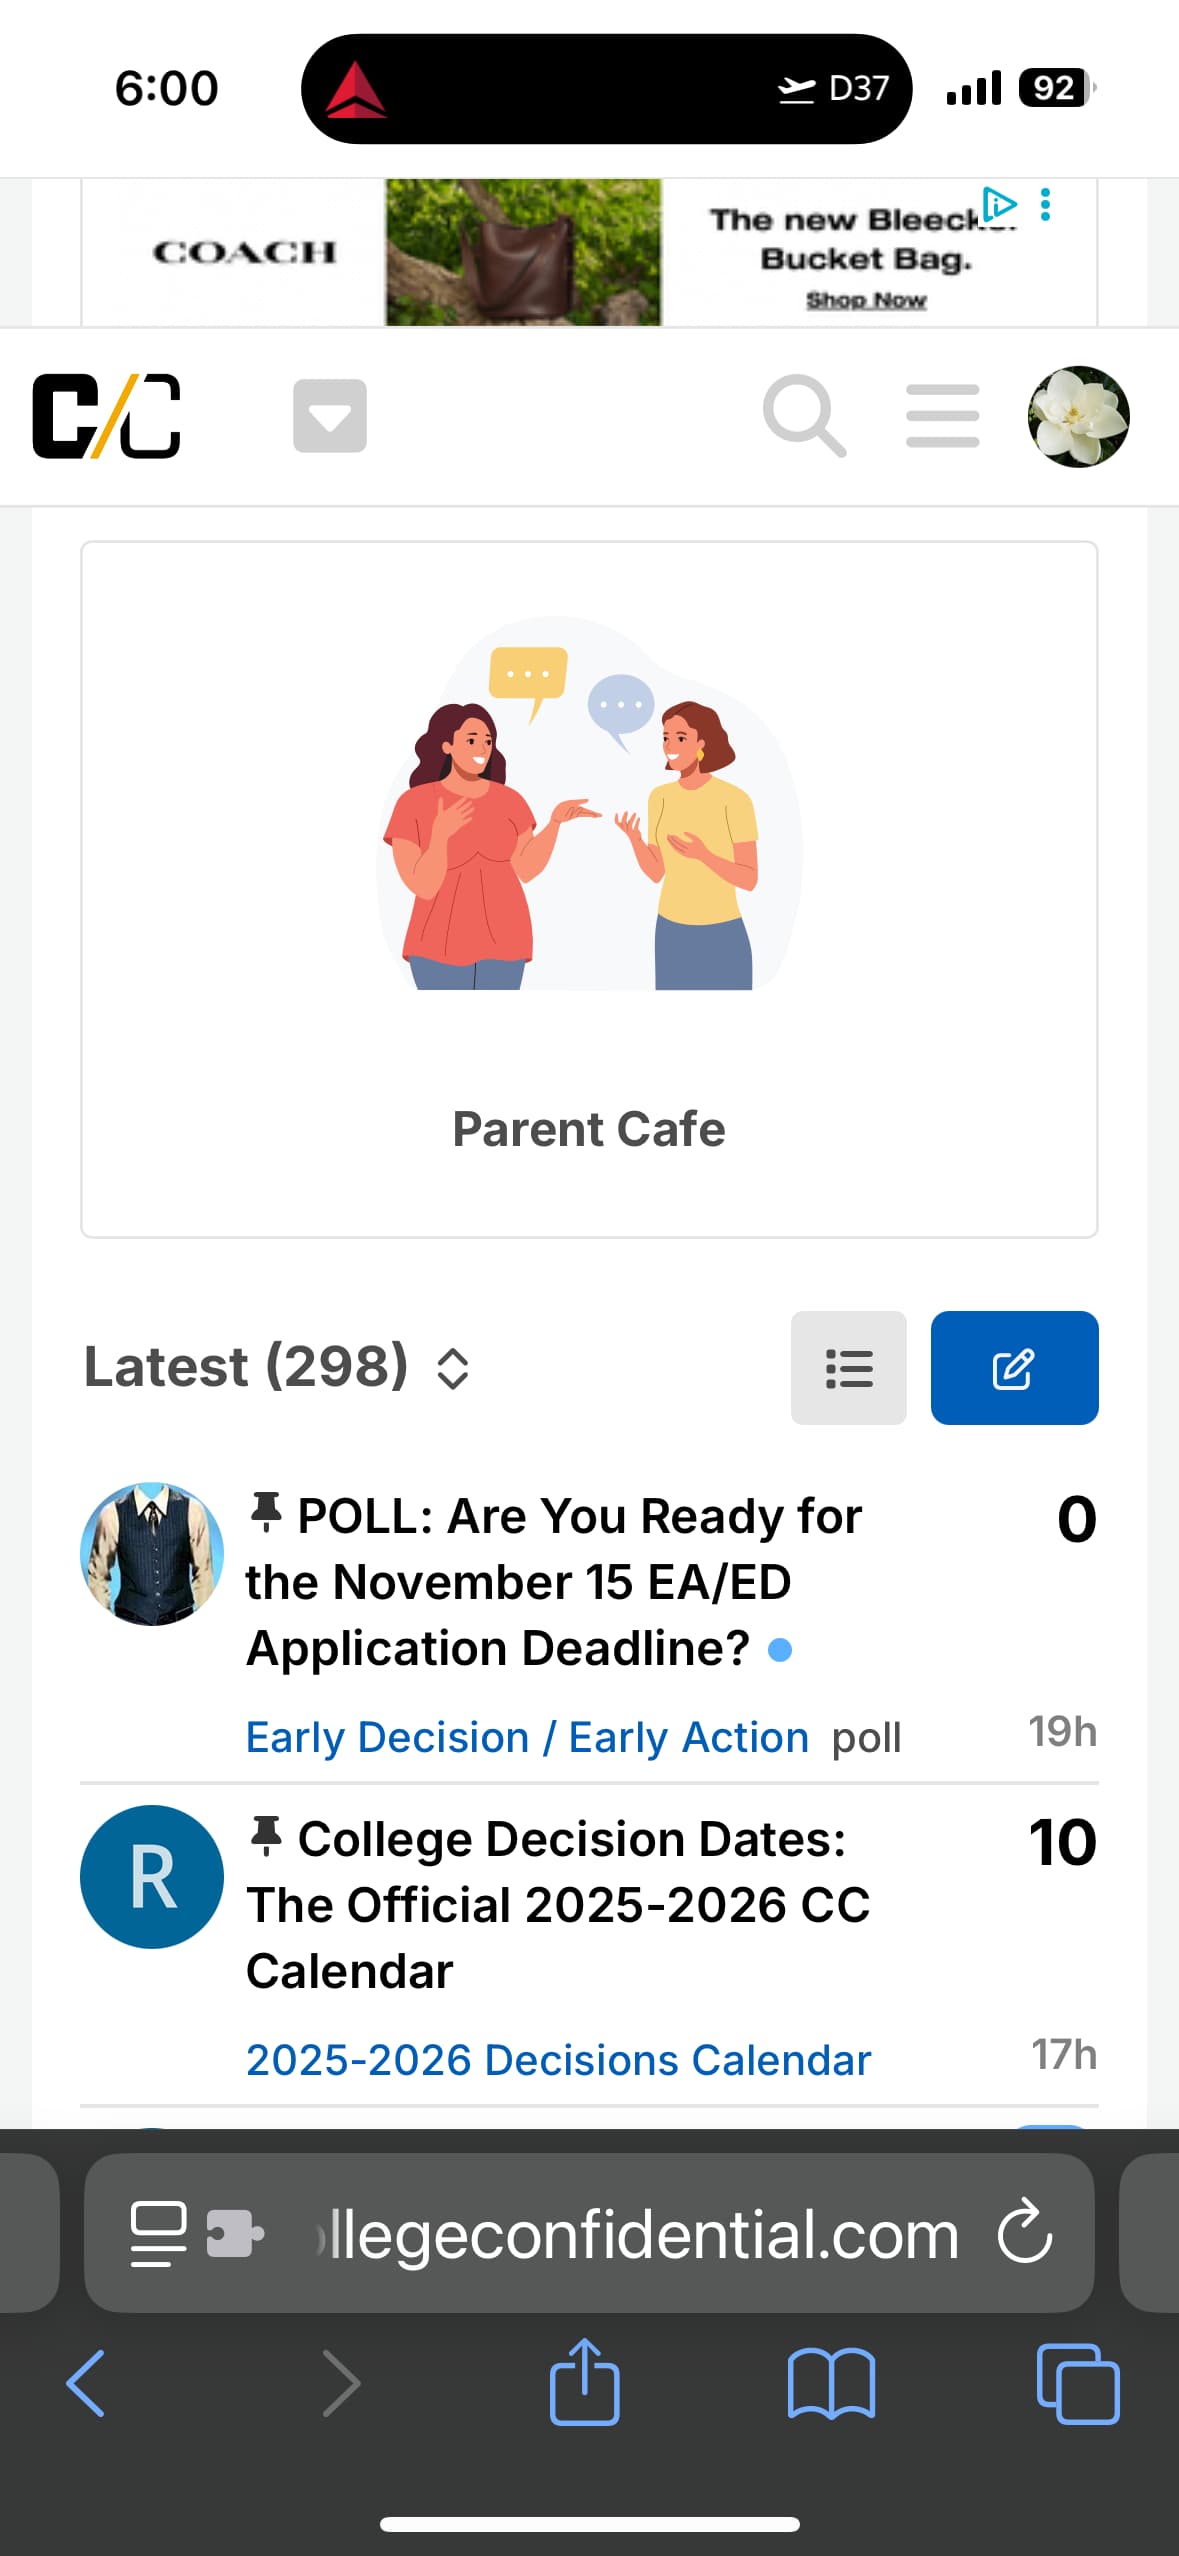Image resolution: width=1179 pixels, height=2556 pixels.
Task: Open the hamburger navigation menu
Action: (942, 416)
